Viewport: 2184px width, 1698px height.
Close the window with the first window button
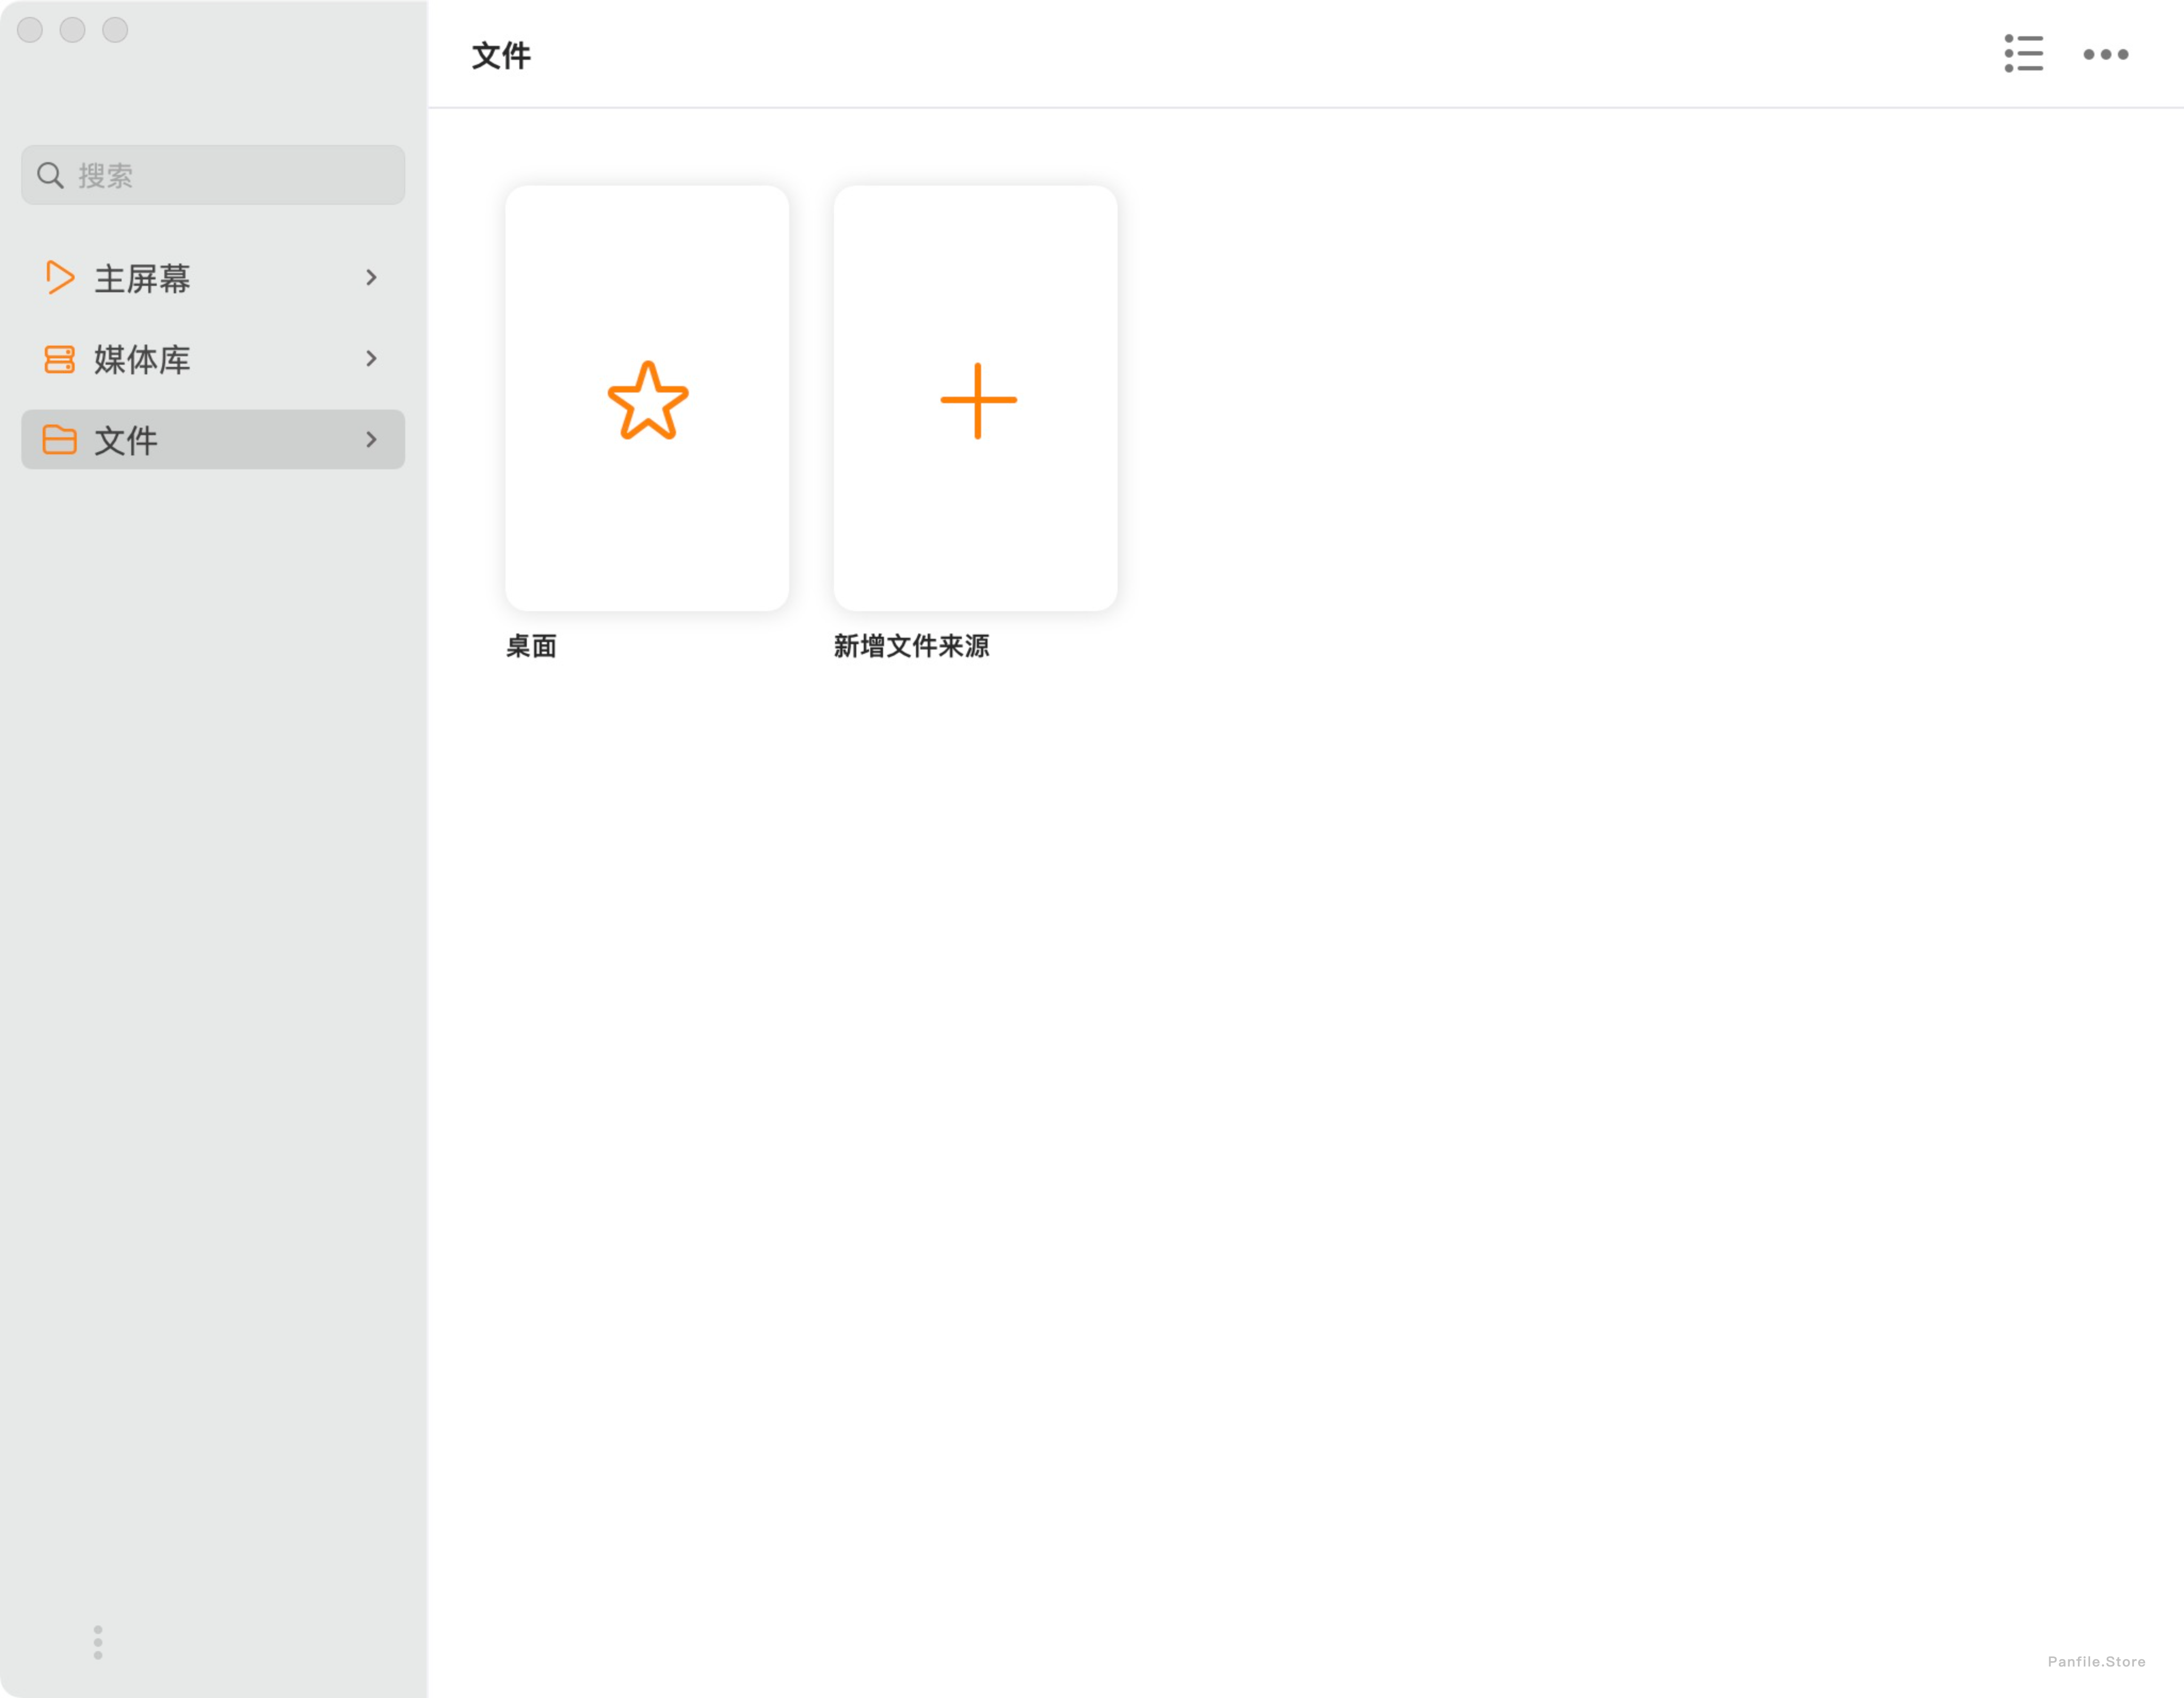pyautogui.click(x=30, y=30)
